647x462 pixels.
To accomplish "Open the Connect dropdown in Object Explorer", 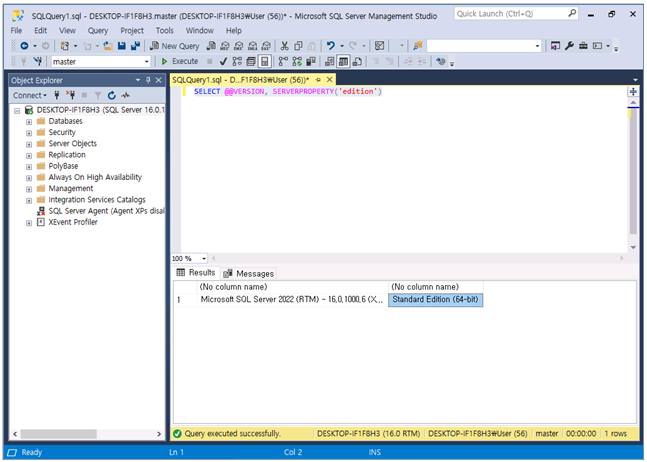I will 29,95.
